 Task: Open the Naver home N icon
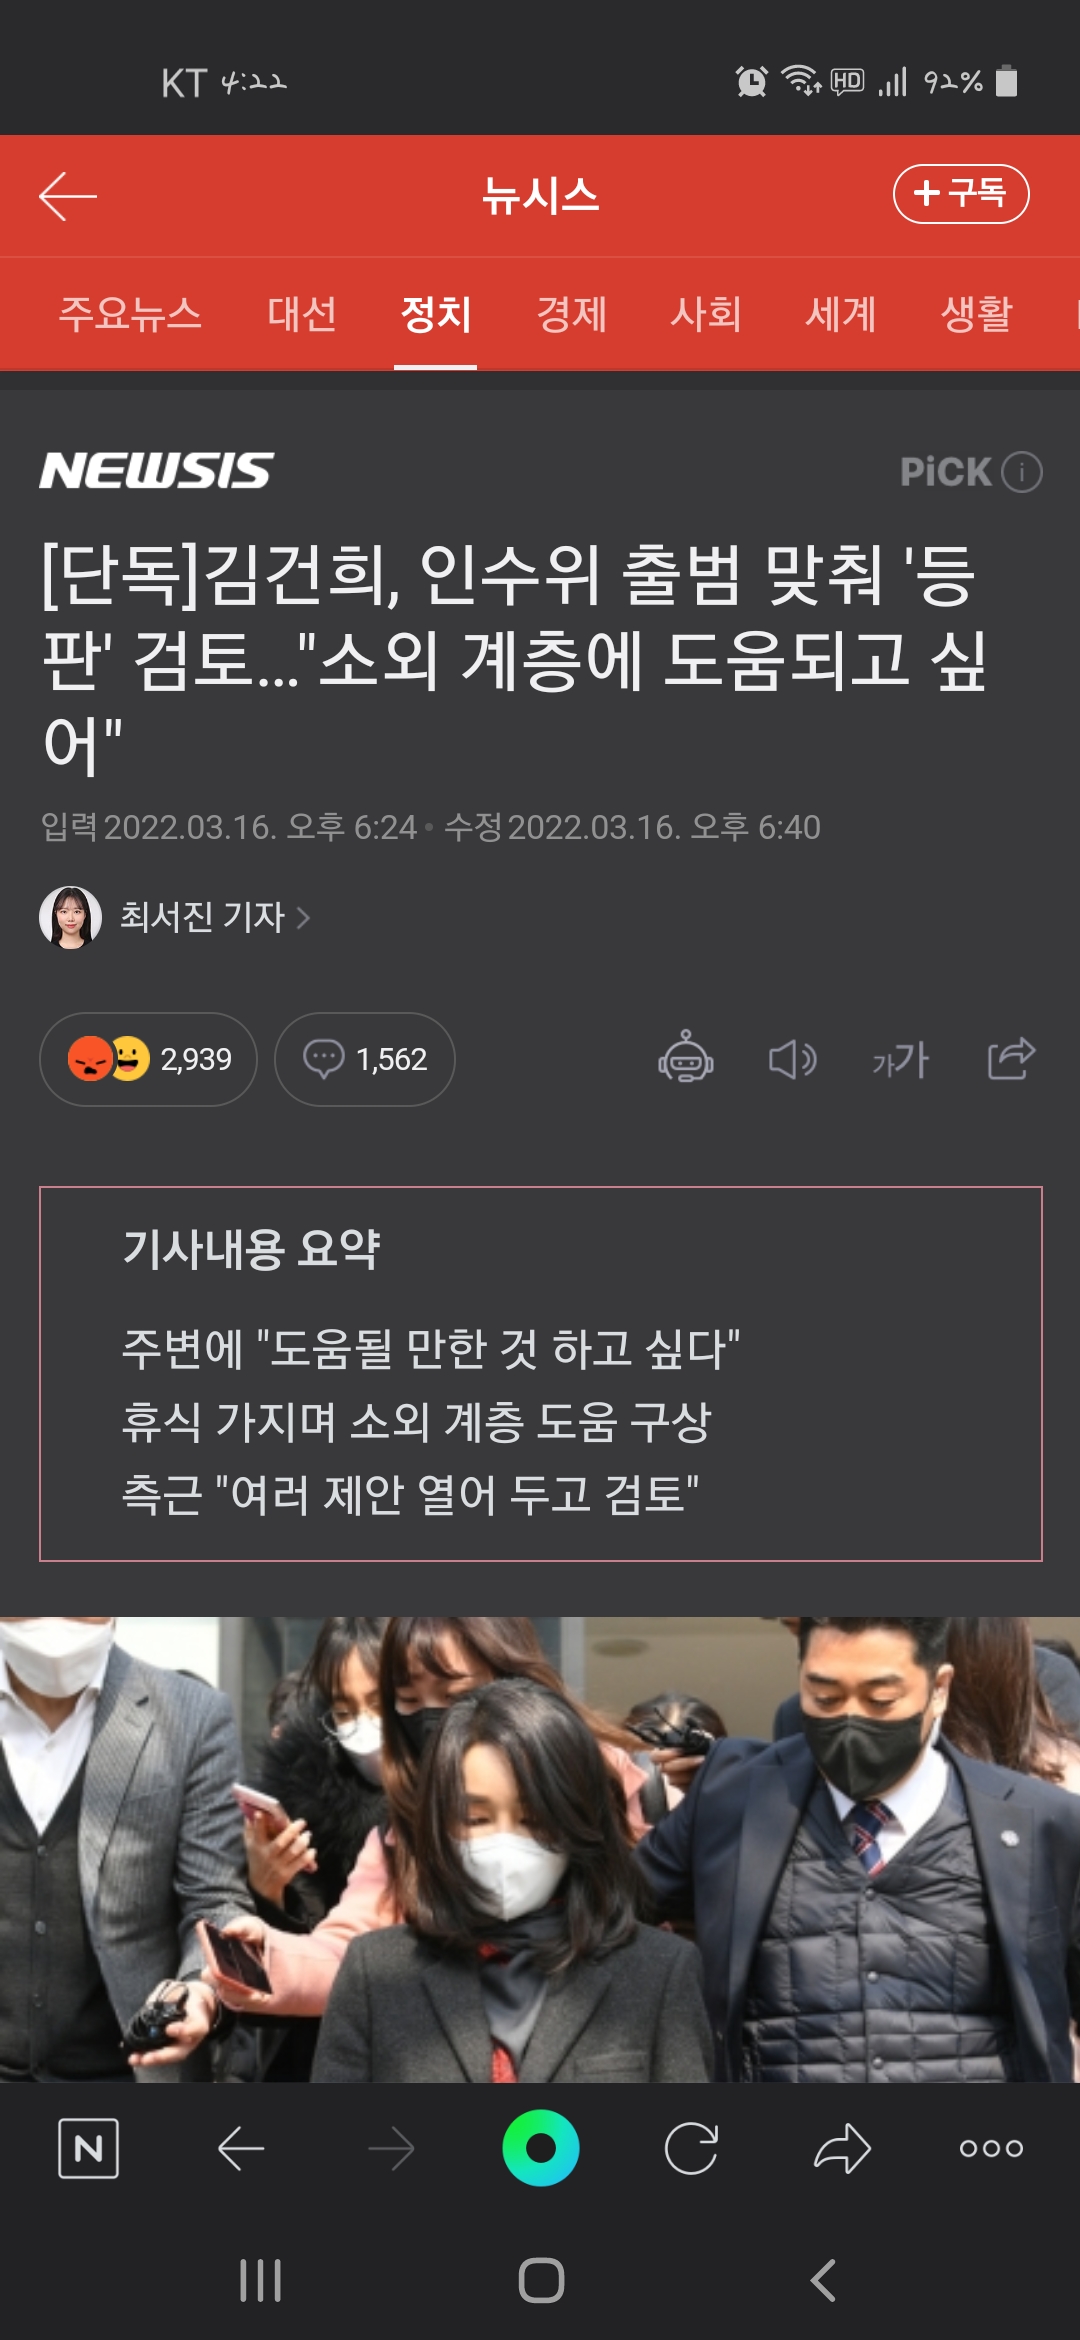pos(89,2148)
